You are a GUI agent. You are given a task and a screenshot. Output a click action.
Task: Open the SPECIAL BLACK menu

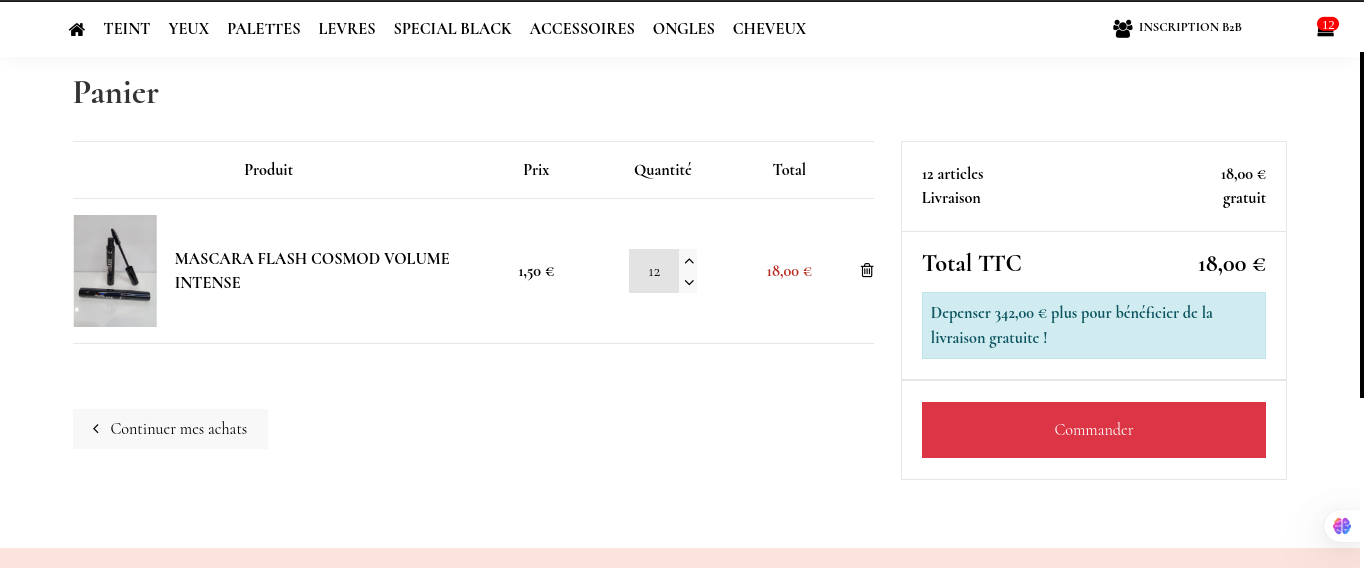point(452,29)
